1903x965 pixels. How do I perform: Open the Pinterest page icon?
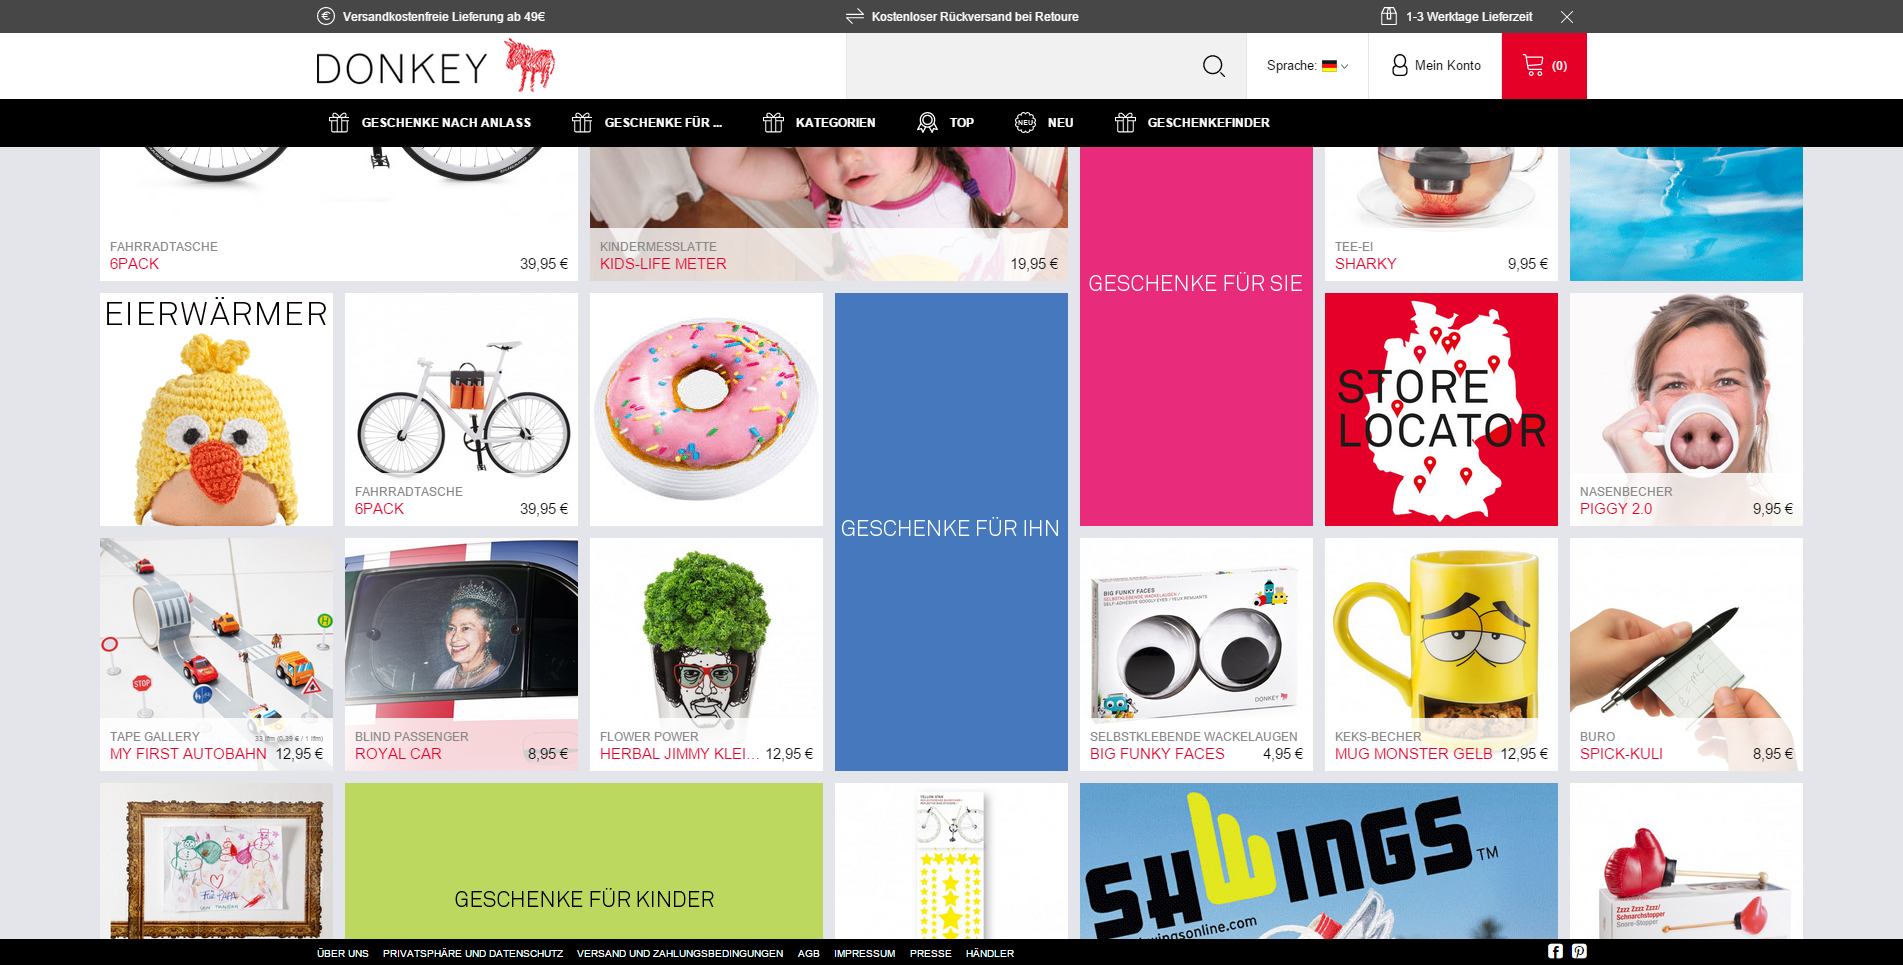click(x=1579, y=951)
